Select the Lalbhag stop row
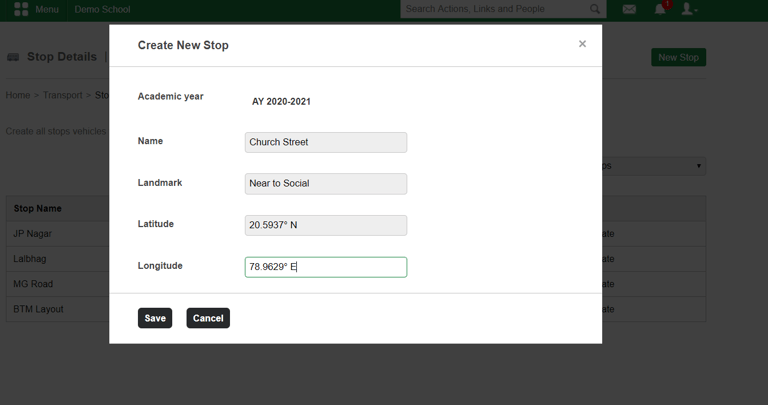 [356, 259]
